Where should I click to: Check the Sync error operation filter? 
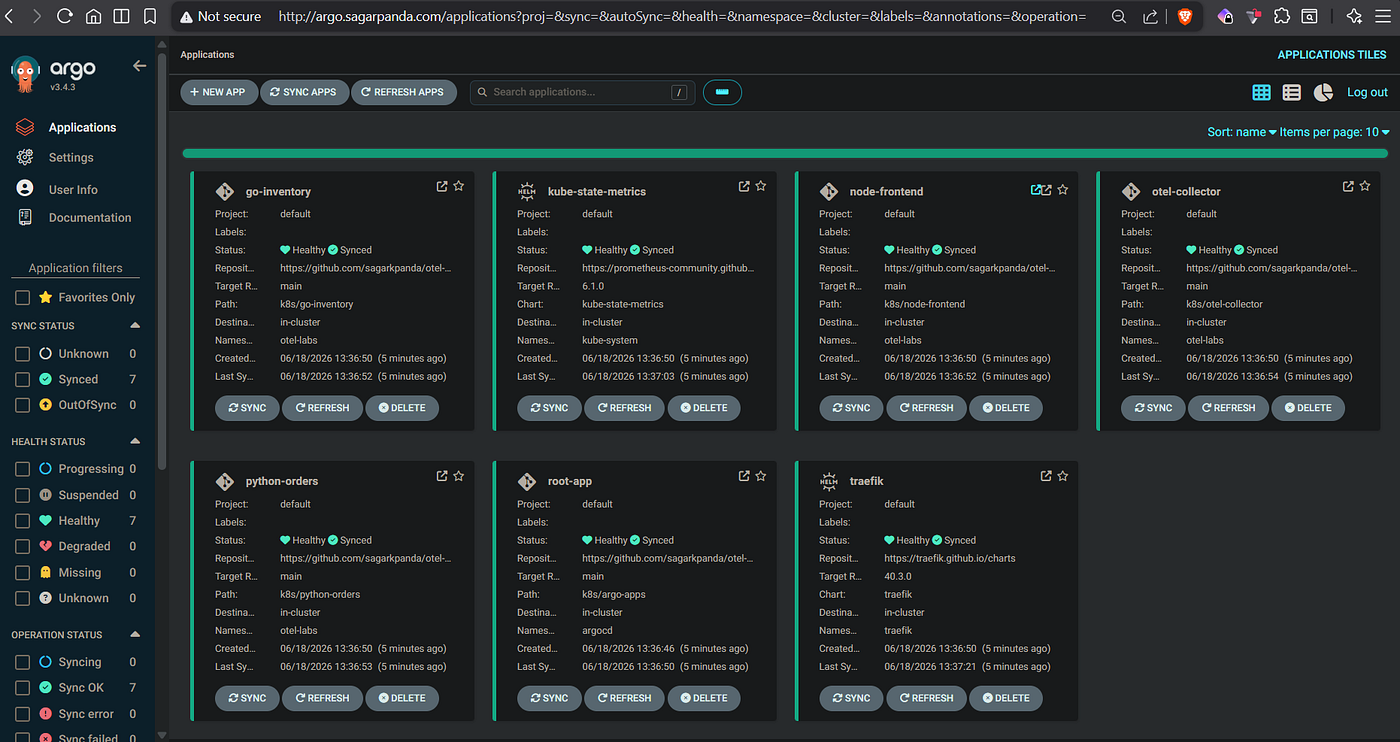pos(22,714)
